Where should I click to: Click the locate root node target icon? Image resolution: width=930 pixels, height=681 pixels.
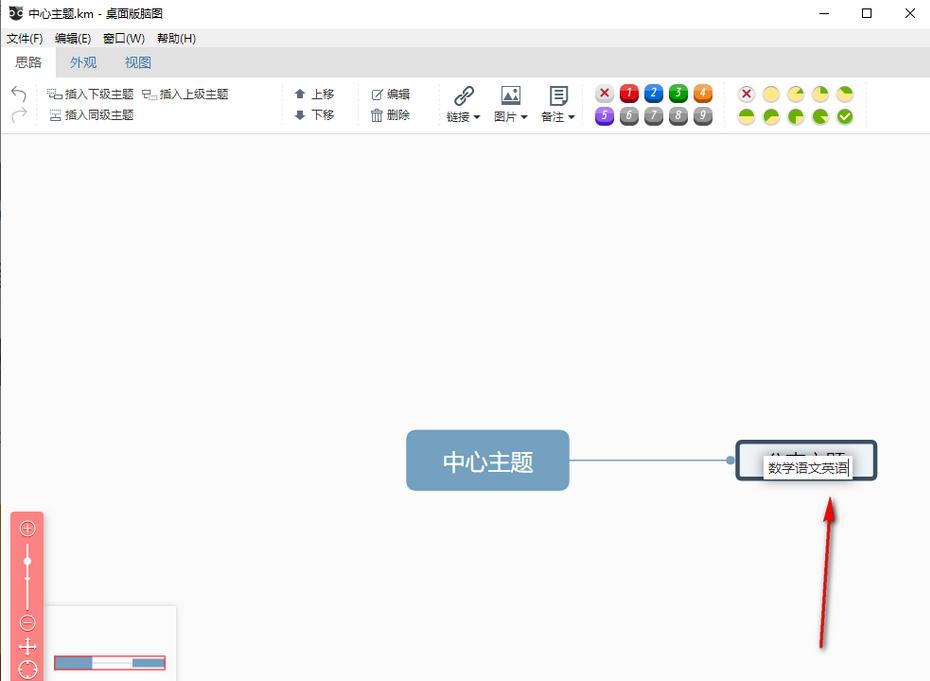tap(28, 669)
